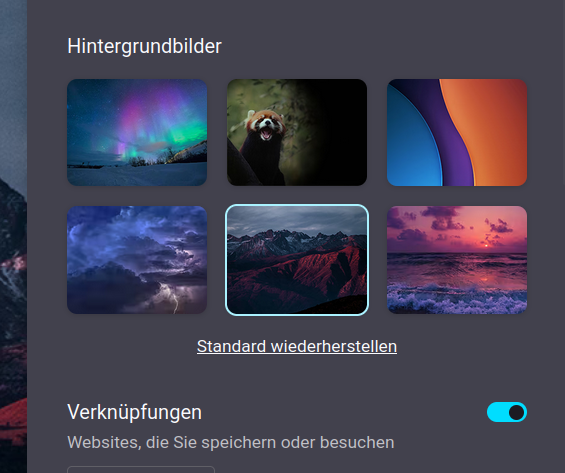Click the orange area of abstract wallpaper
Screen dimensions: 565x473
point(494,130)
